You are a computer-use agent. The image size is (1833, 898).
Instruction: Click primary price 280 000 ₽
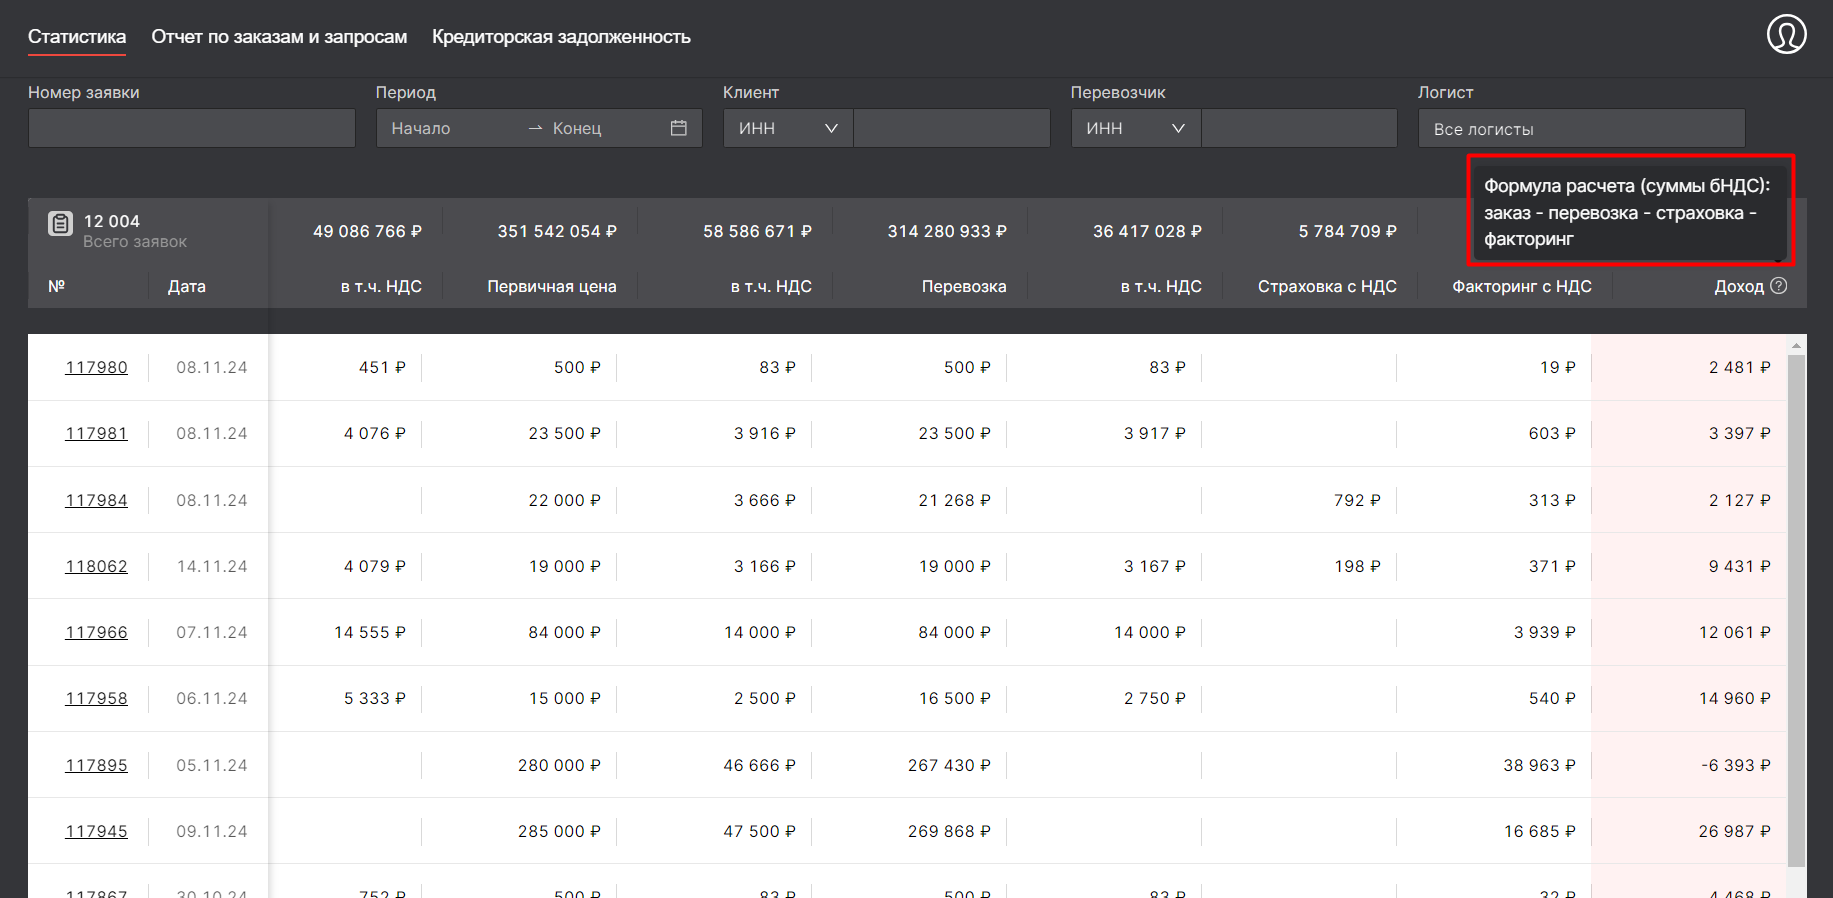[x=559, y=765]
